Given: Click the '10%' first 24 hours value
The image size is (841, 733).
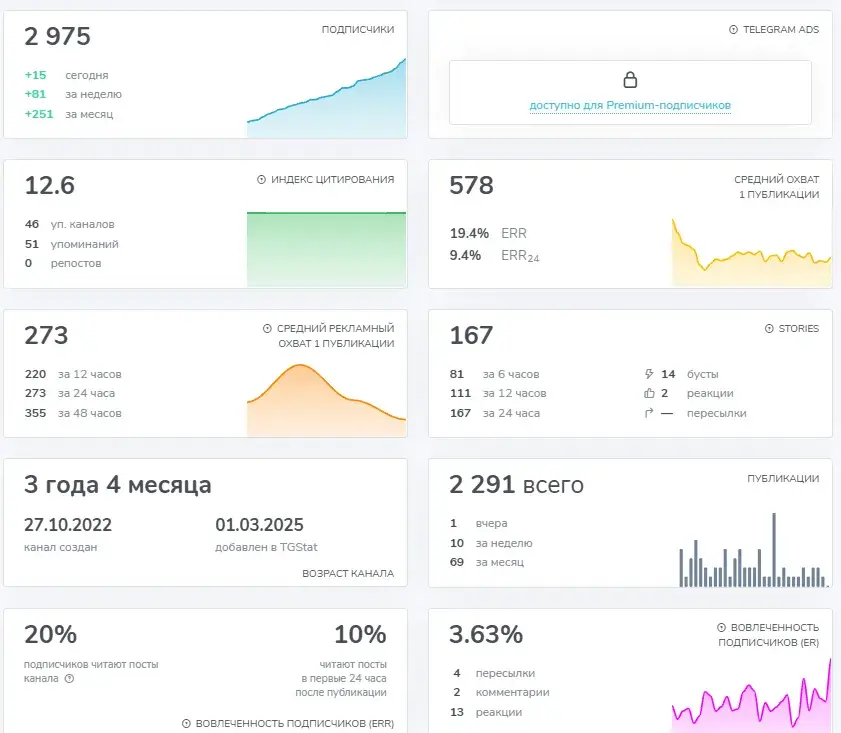Looking at the screenshot, I should [360, 634].
